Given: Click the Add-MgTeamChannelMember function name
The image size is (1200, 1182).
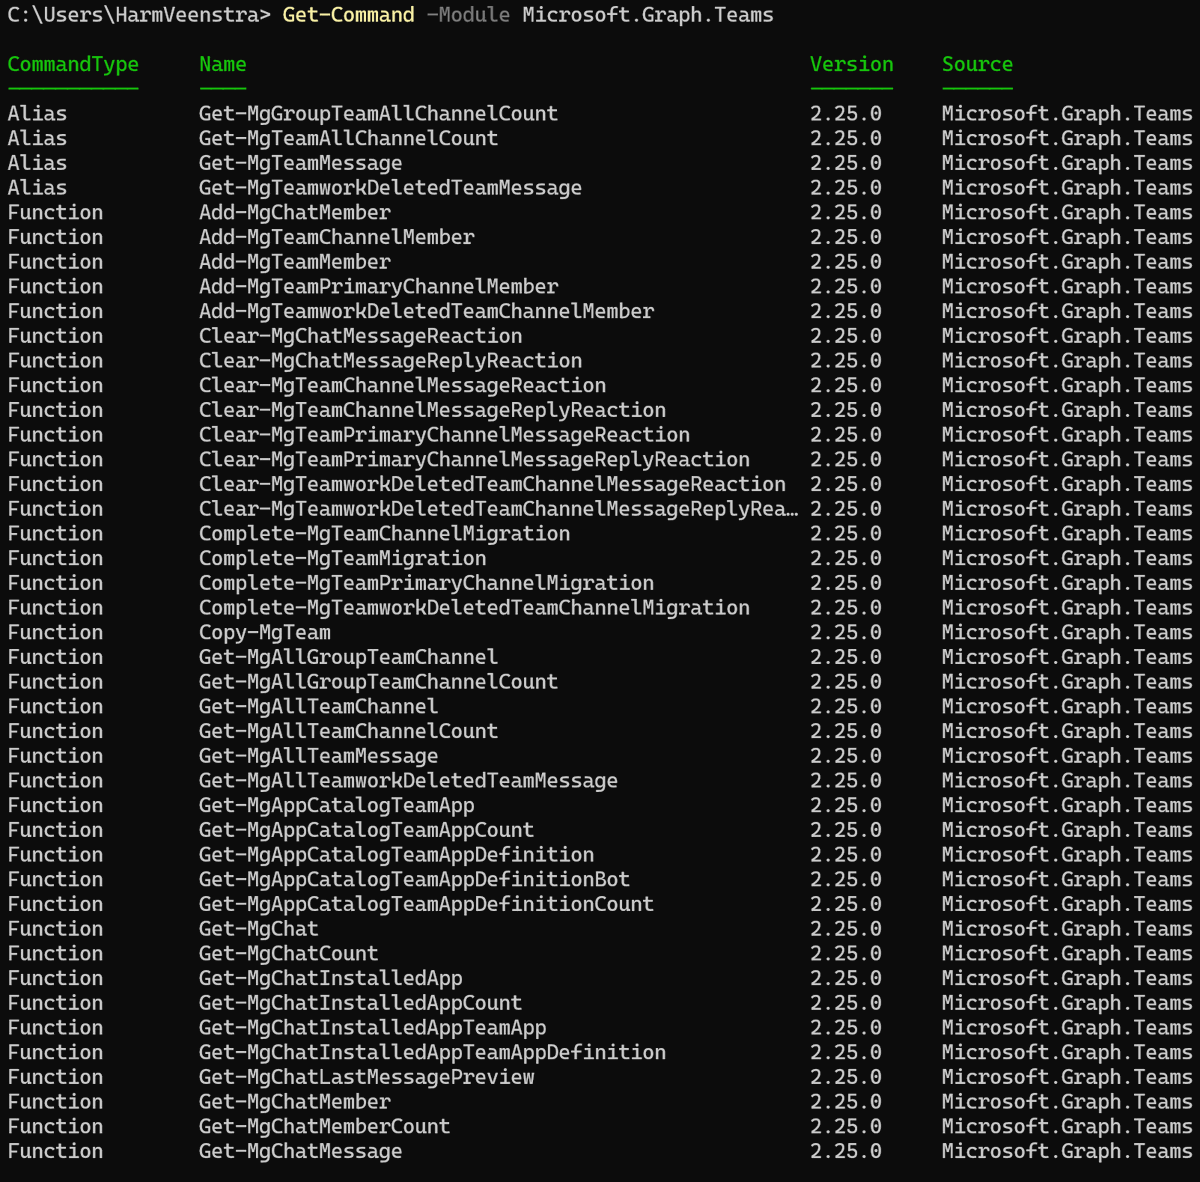Looking at the screenshot, I should pyautogui.click(x=337, y=237).
